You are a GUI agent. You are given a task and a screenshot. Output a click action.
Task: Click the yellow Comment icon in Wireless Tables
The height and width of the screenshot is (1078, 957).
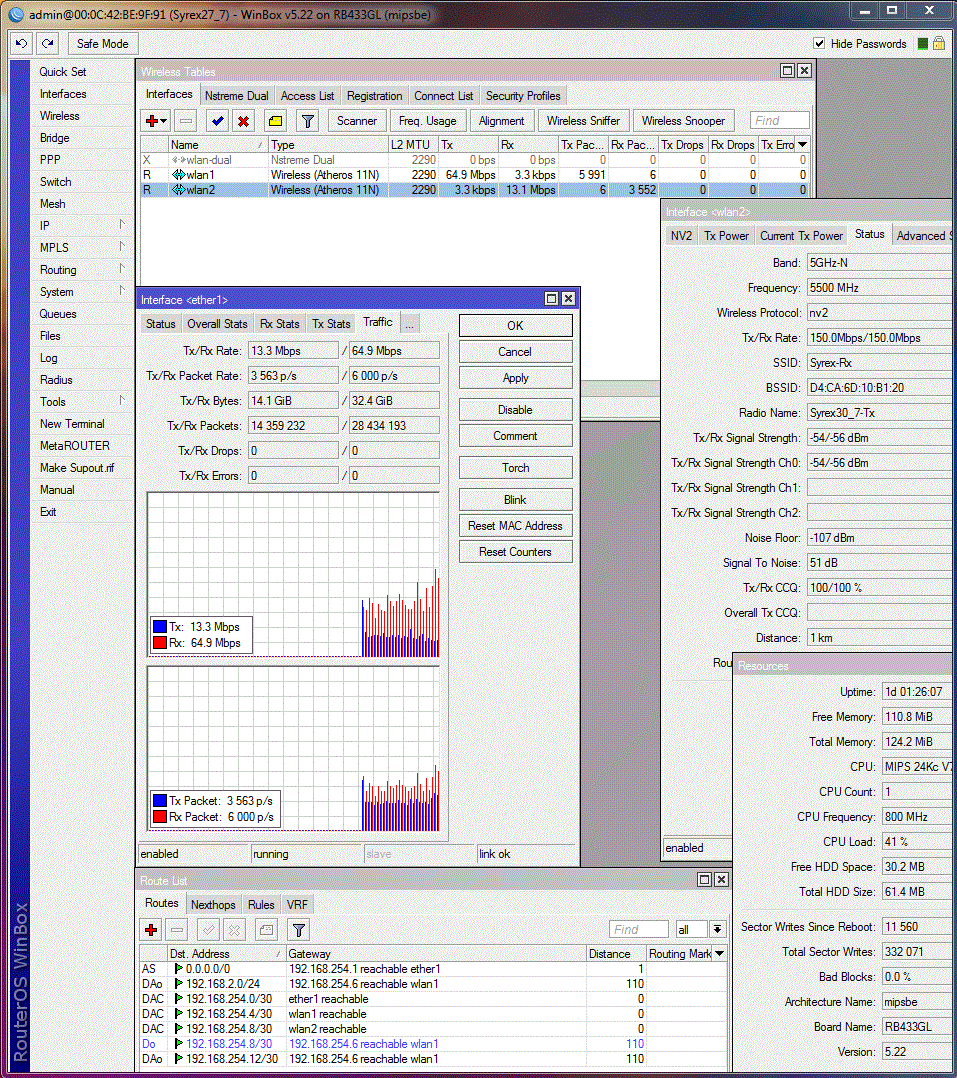[275, 121]
